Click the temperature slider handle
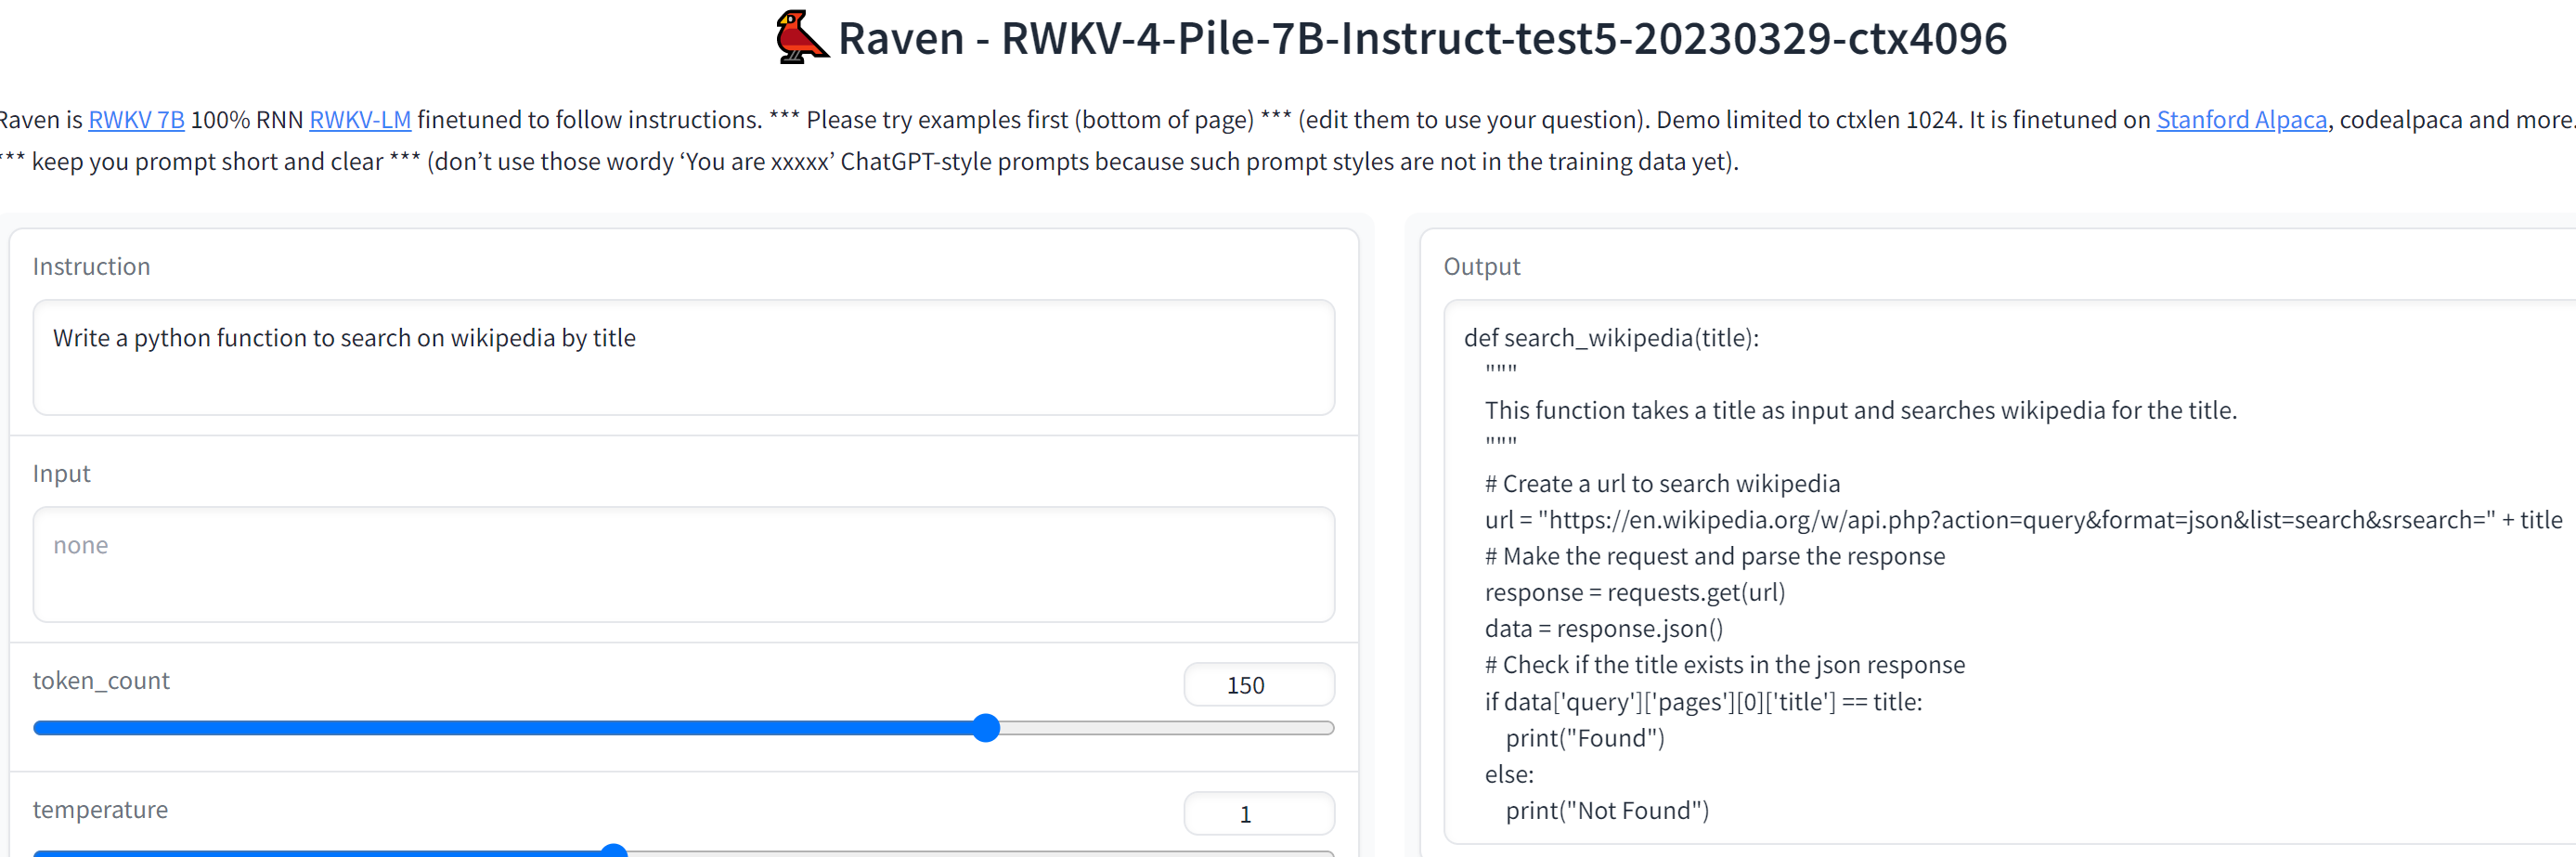Screen dimensions: 2576x857 (x=613, y=851)
